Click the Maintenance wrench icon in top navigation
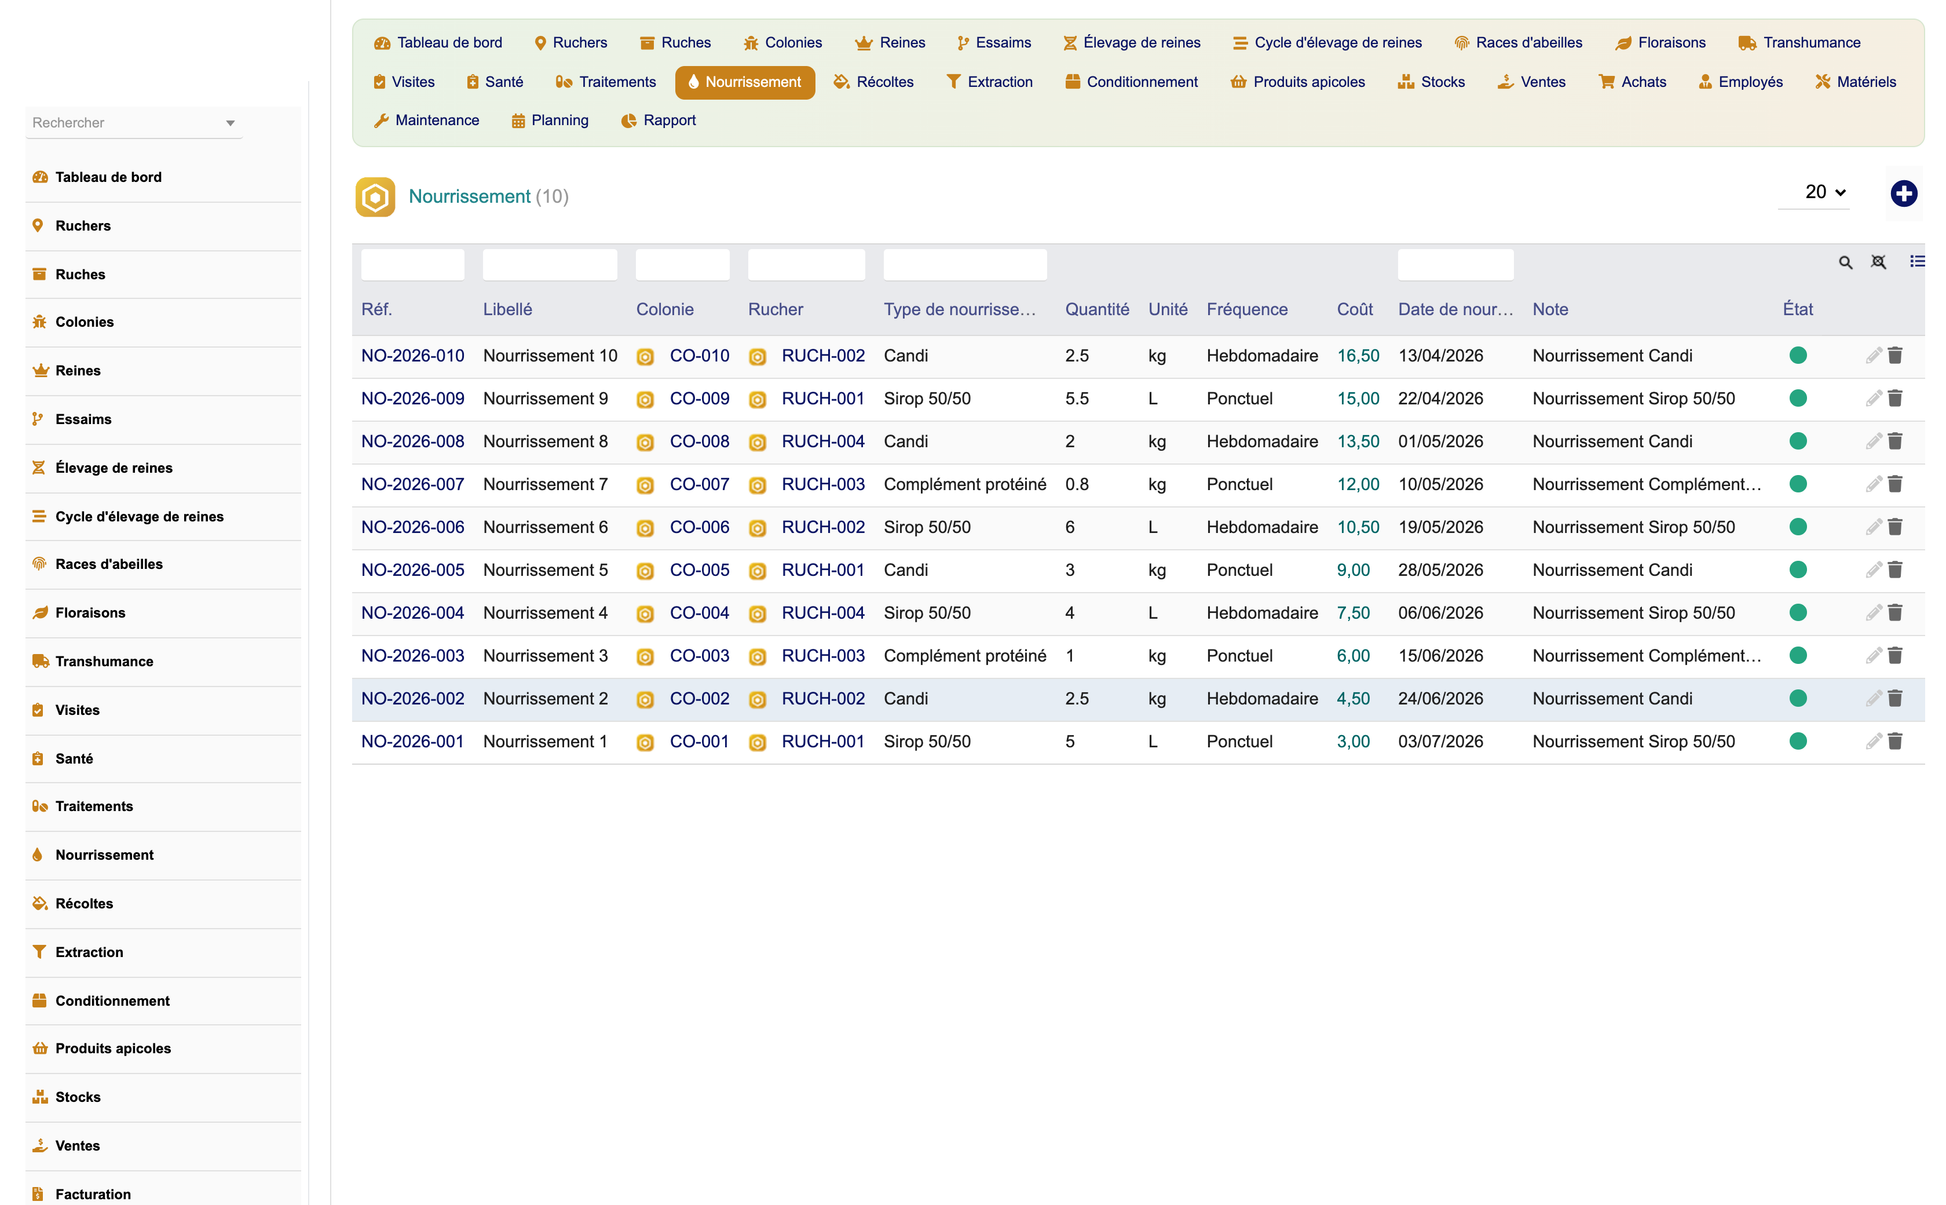1946x1205 pixels. point(381,121)
